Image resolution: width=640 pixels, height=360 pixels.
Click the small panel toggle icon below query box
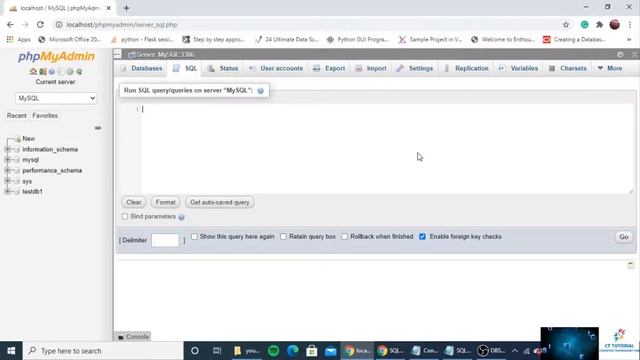pos(631,265)
